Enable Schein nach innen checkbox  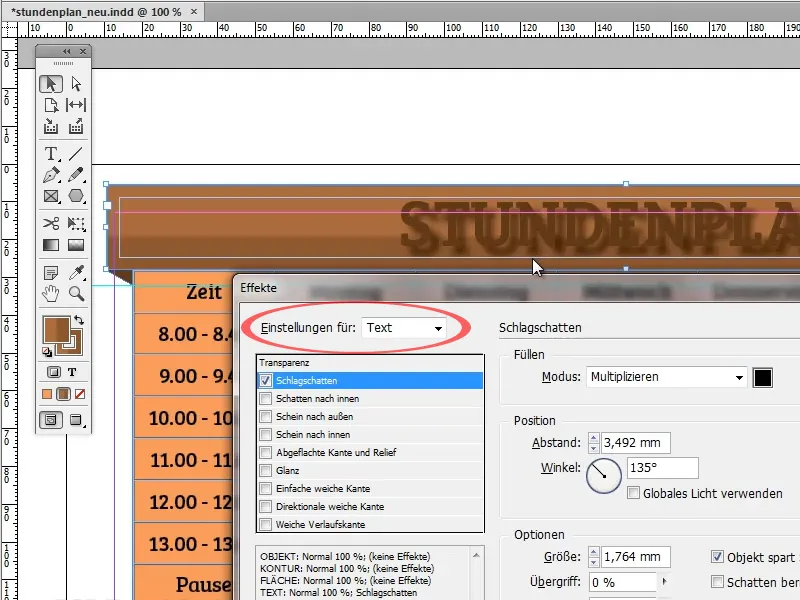pos(265,435)
